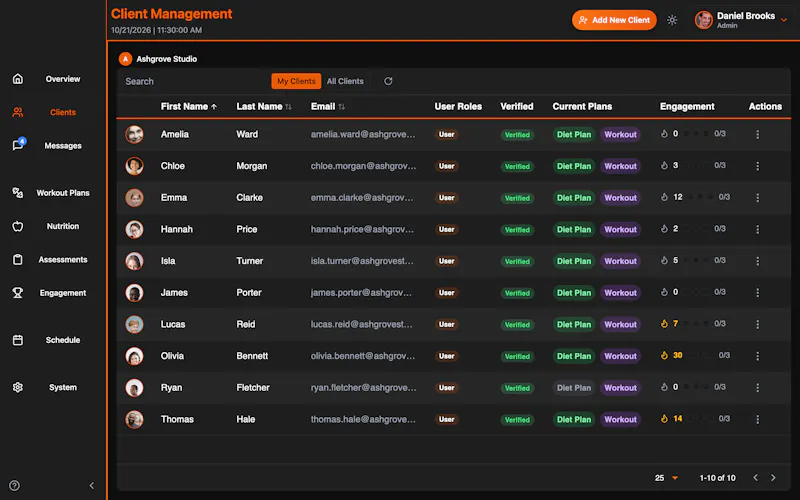Click the Search input field
This screenshot has width=800, height=500.
(x=194, y=81)
